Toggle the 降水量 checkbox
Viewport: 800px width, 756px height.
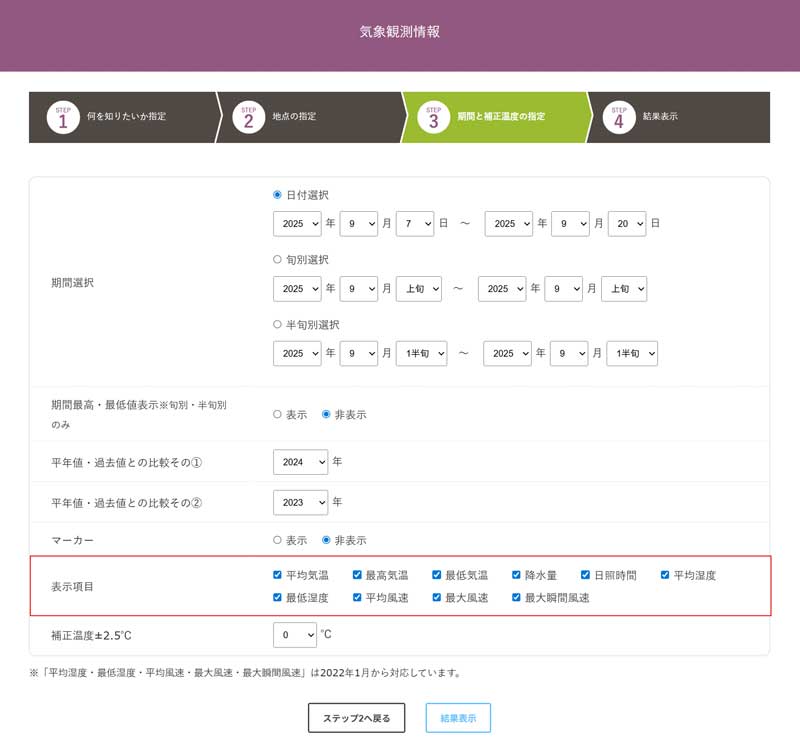point(517,575)
